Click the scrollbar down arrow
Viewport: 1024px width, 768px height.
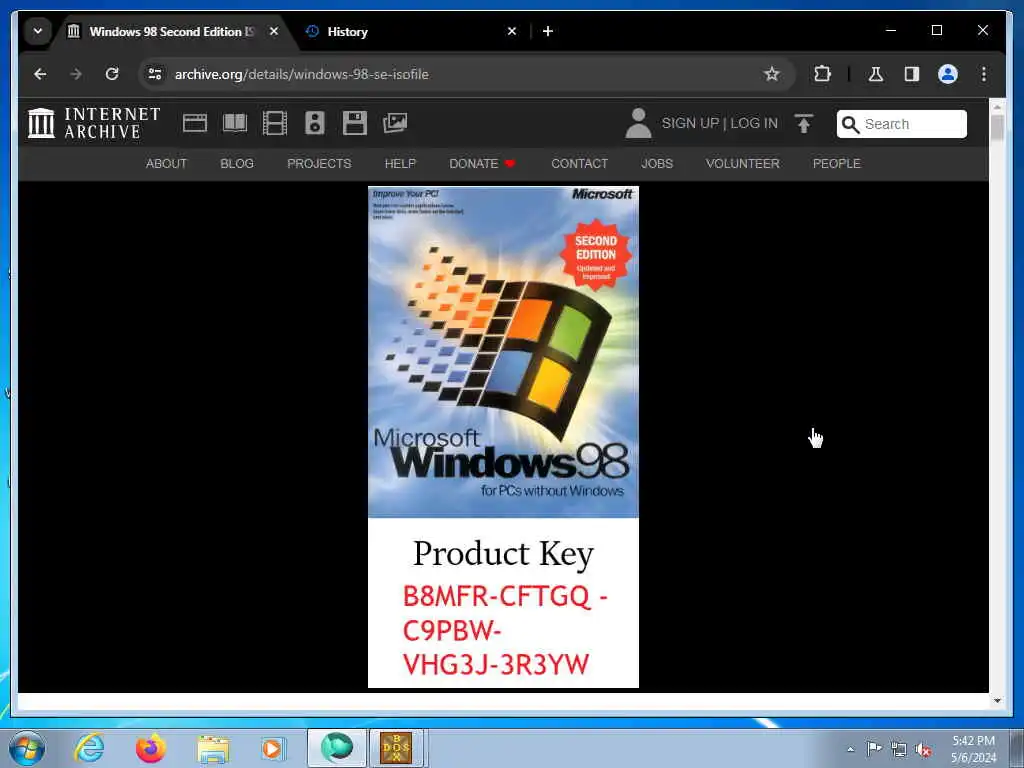(x=997, y=701)
